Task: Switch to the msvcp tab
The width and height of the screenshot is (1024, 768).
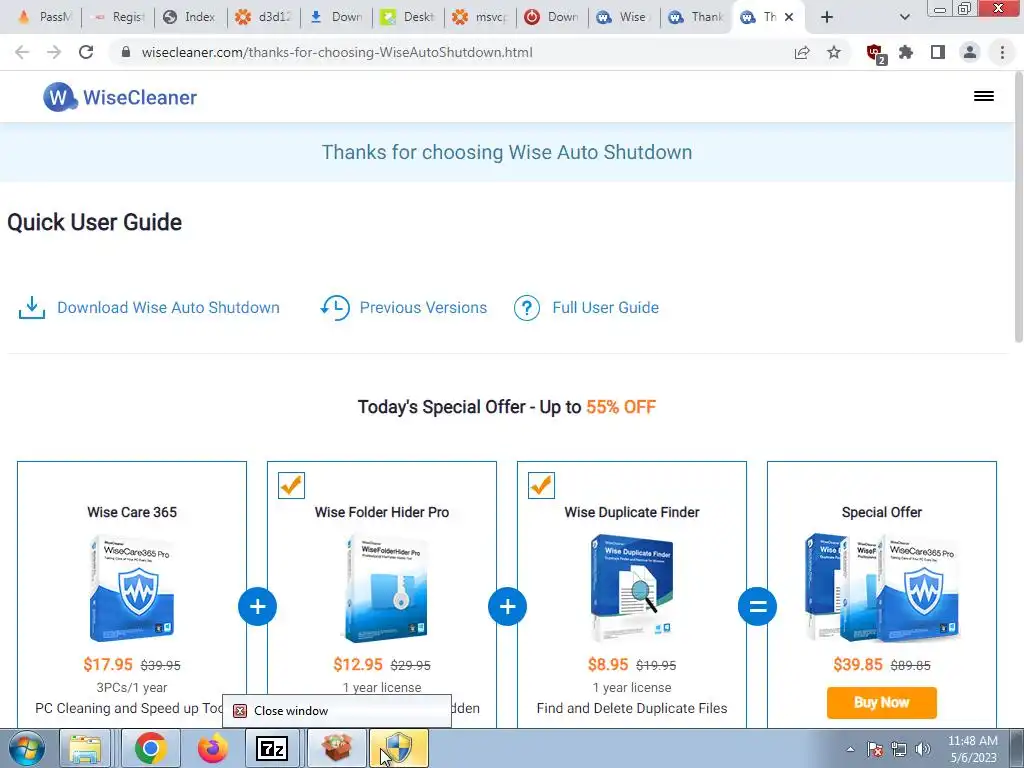Action: coord(480,17)
